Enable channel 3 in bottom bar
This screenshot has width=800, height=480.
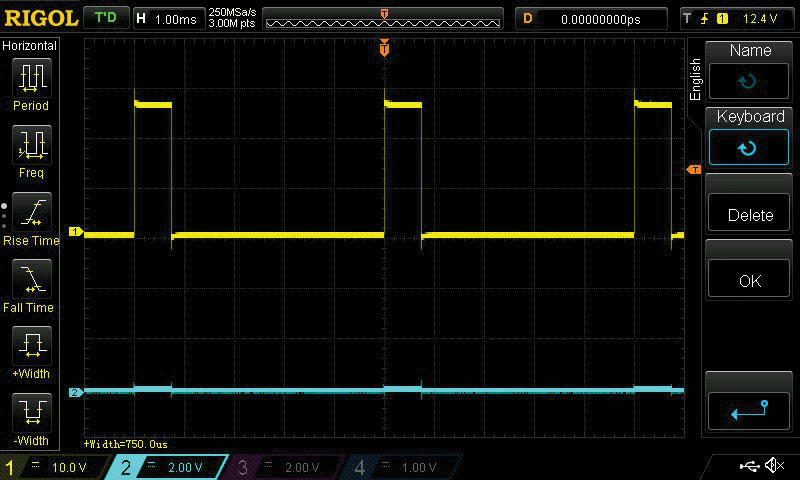point(286,467)
